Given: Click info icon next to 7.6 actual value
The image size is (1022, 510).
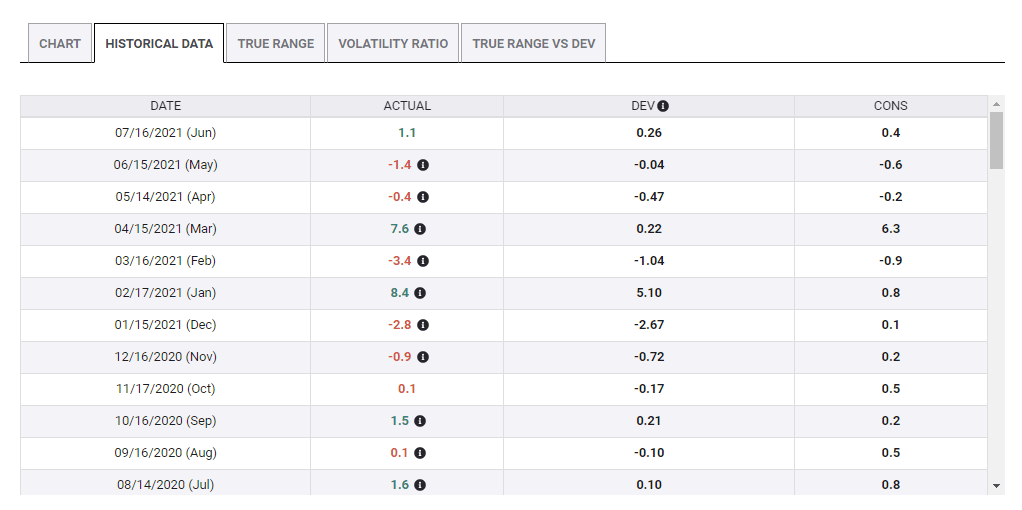Looking at the screenshot, I should tap(420, 229).
